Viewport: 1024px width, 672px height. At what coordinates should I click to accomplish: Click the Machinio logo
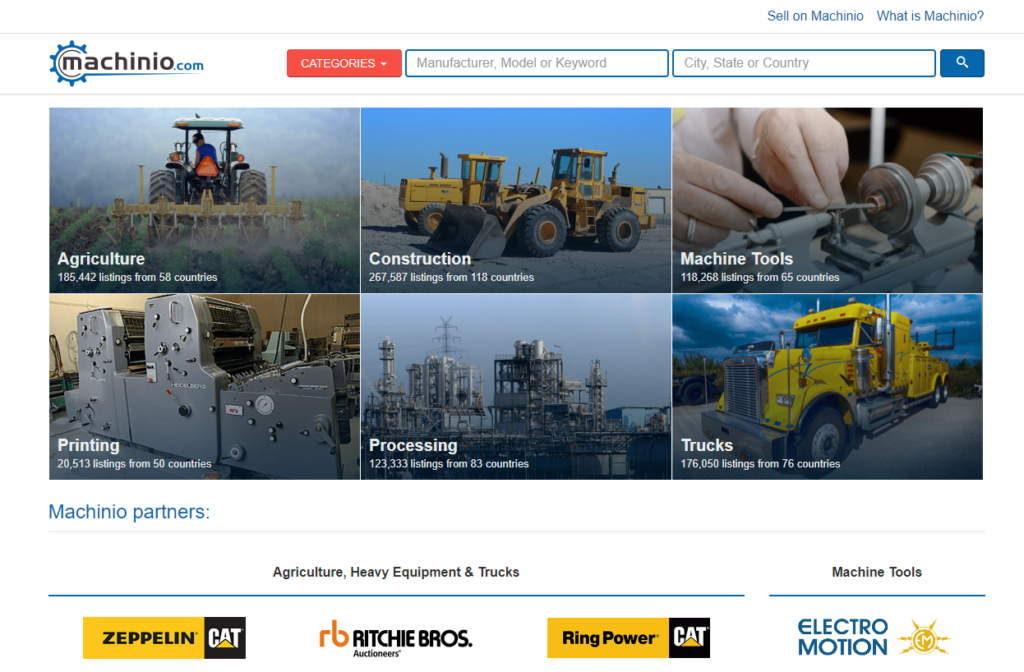coord(125,62)
